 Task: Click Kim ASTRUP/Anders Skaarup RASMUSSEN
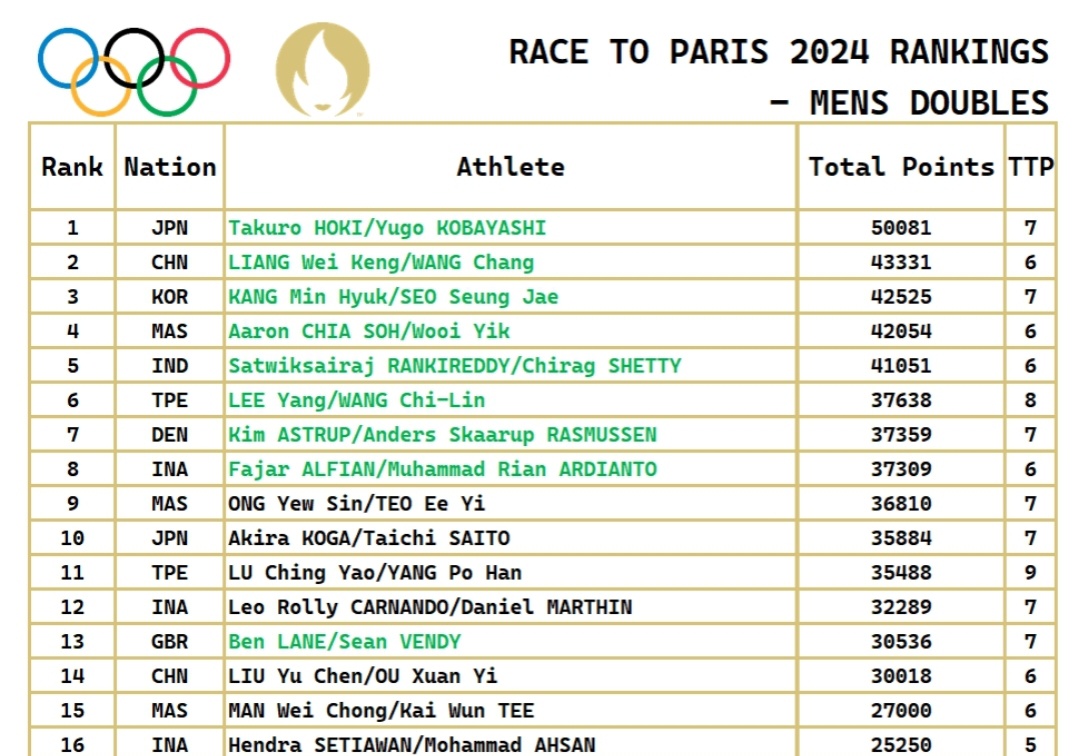(443, 434)
